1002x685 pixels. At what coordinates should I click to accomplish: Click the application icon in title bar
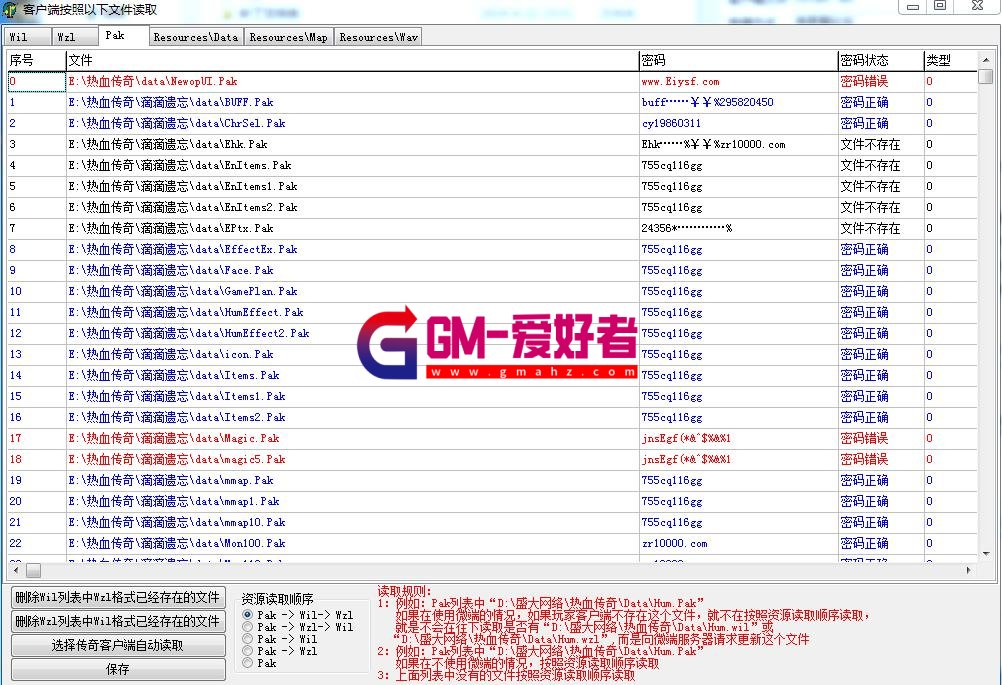pyautogui.click(x=10, y=10)
